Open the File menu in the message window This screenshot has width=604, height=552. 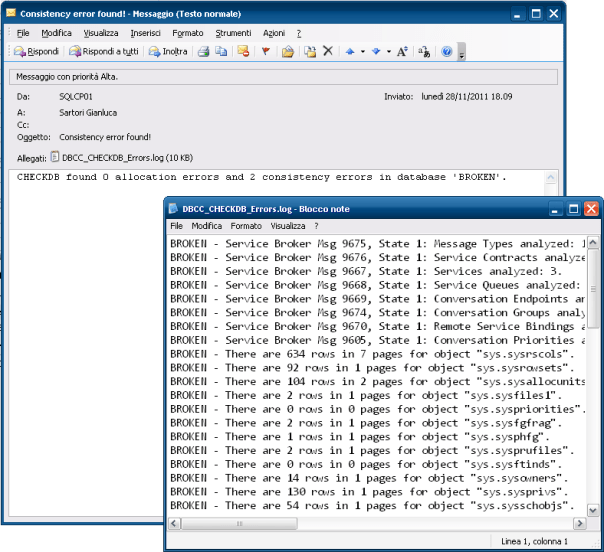pos(23,33)
